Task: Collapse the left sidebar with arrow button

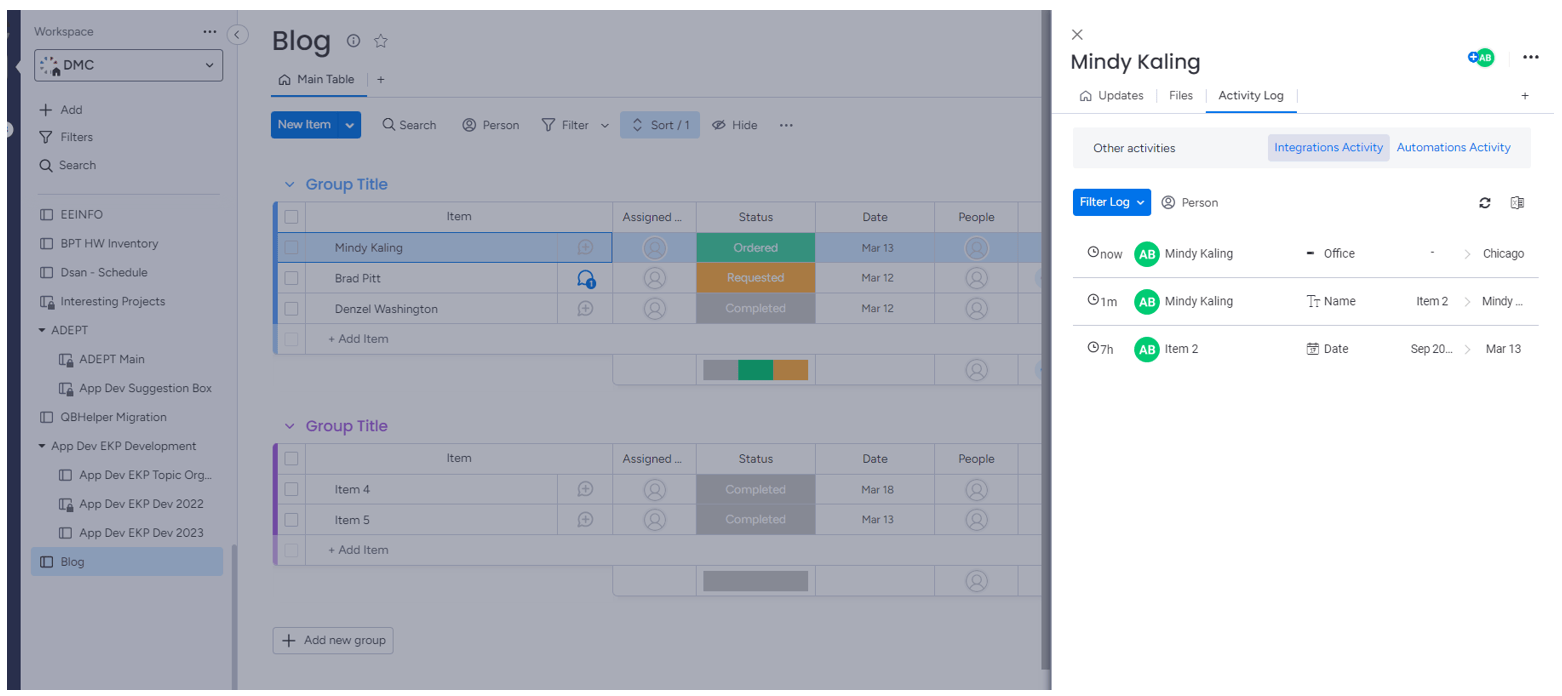Action: tap(237, 34)
